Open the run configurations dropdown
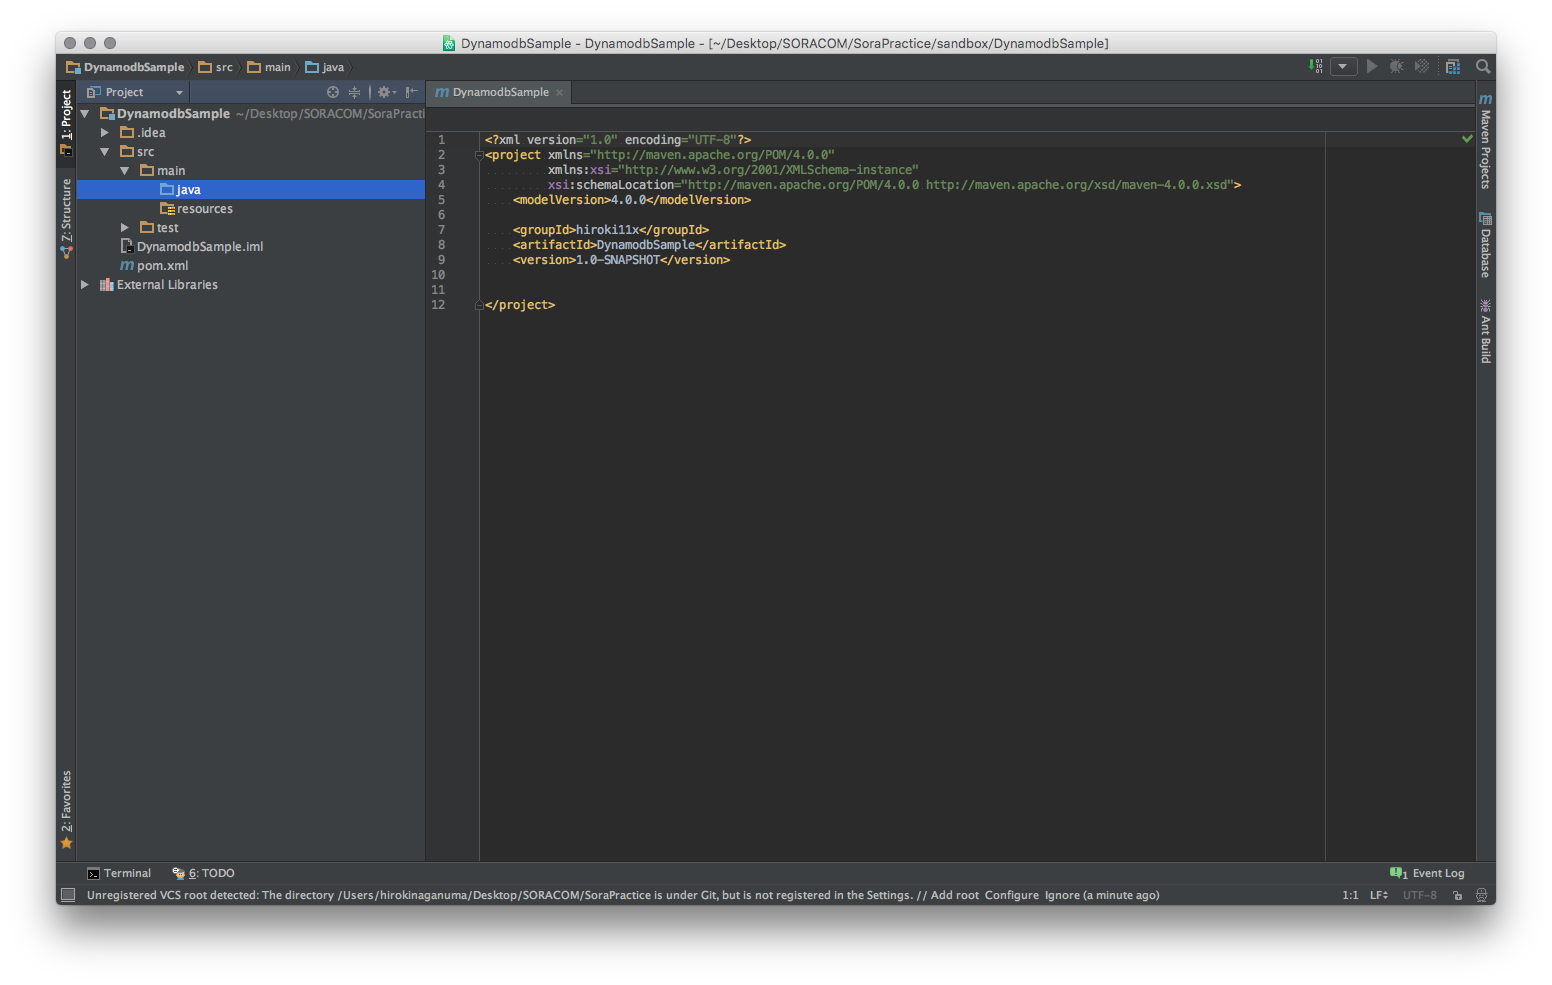 [1343, 66]
